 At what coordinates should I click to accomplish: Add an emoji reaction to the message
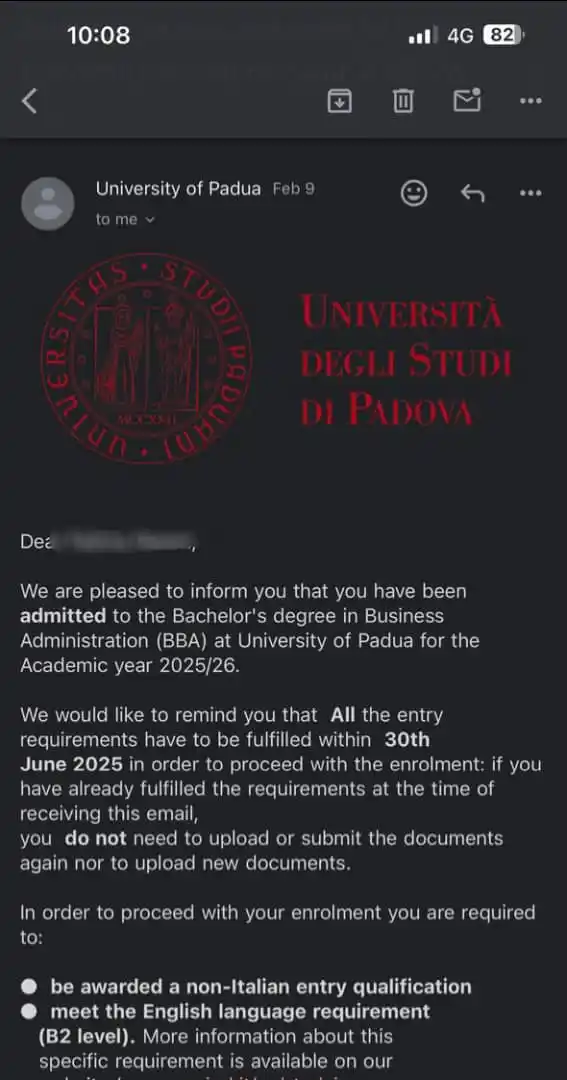coord(414,194)
